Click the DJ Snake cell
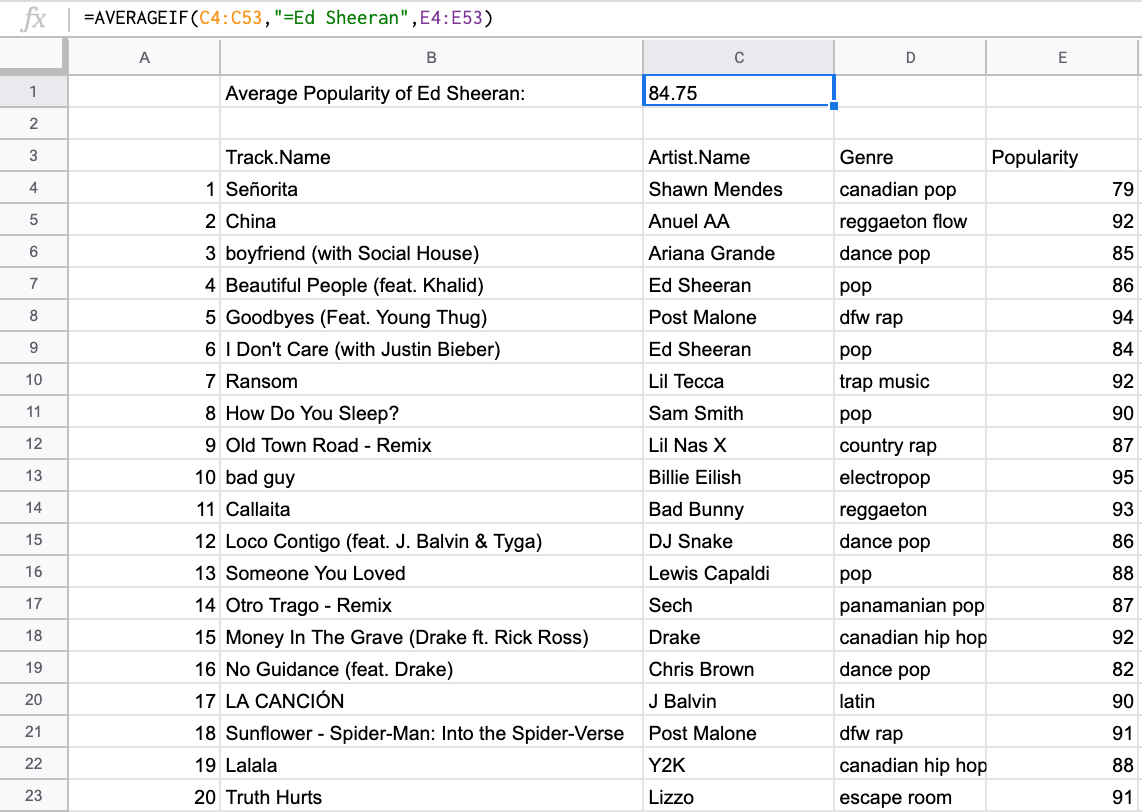This screenshot has height=812, width=1142. [739, 540]
